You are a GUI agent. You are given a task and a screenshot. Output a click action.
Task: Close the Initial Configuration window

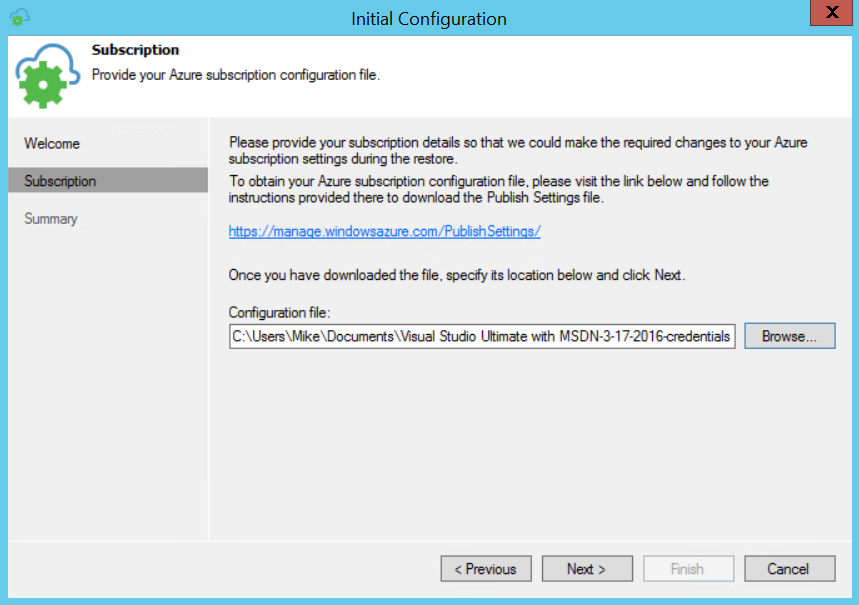[831, 13]
